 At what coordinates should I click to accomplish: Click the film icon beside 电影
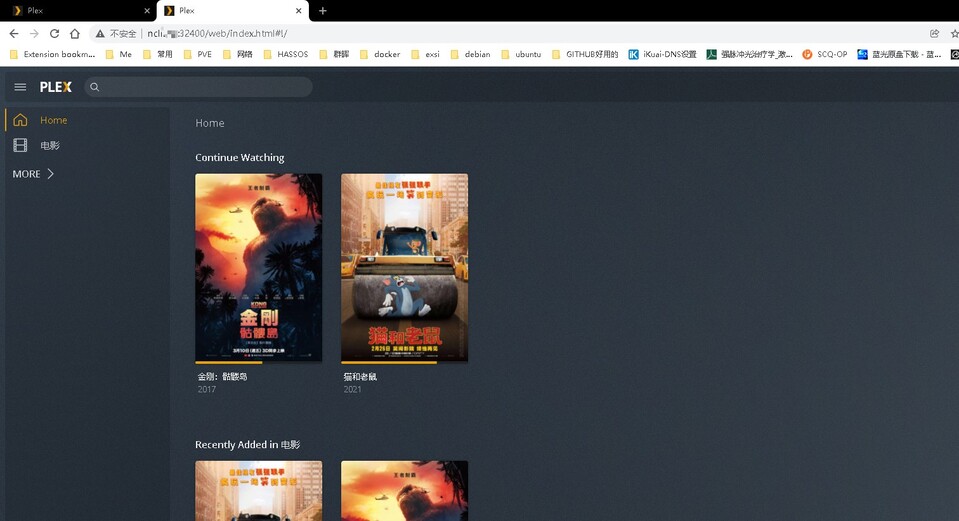click(x=20, y=146)
